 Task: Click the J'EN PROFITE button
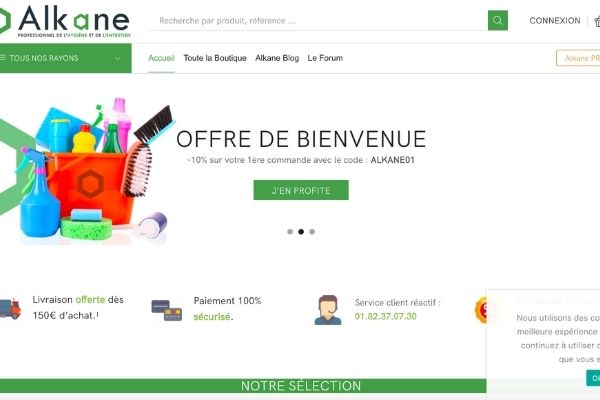point(301,190)
